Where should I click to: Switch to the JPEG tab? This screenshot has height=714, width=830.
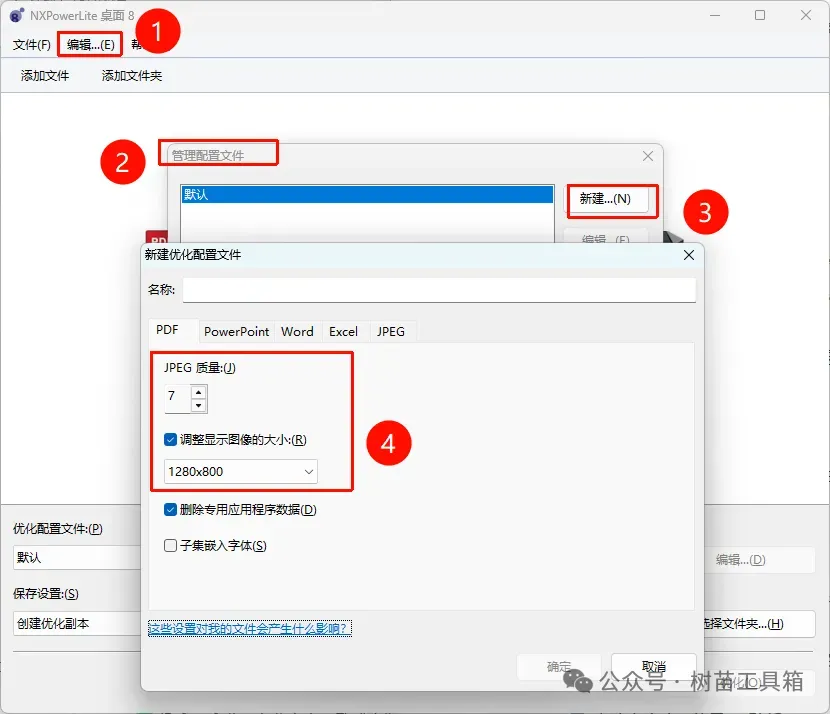click(391, 332)
